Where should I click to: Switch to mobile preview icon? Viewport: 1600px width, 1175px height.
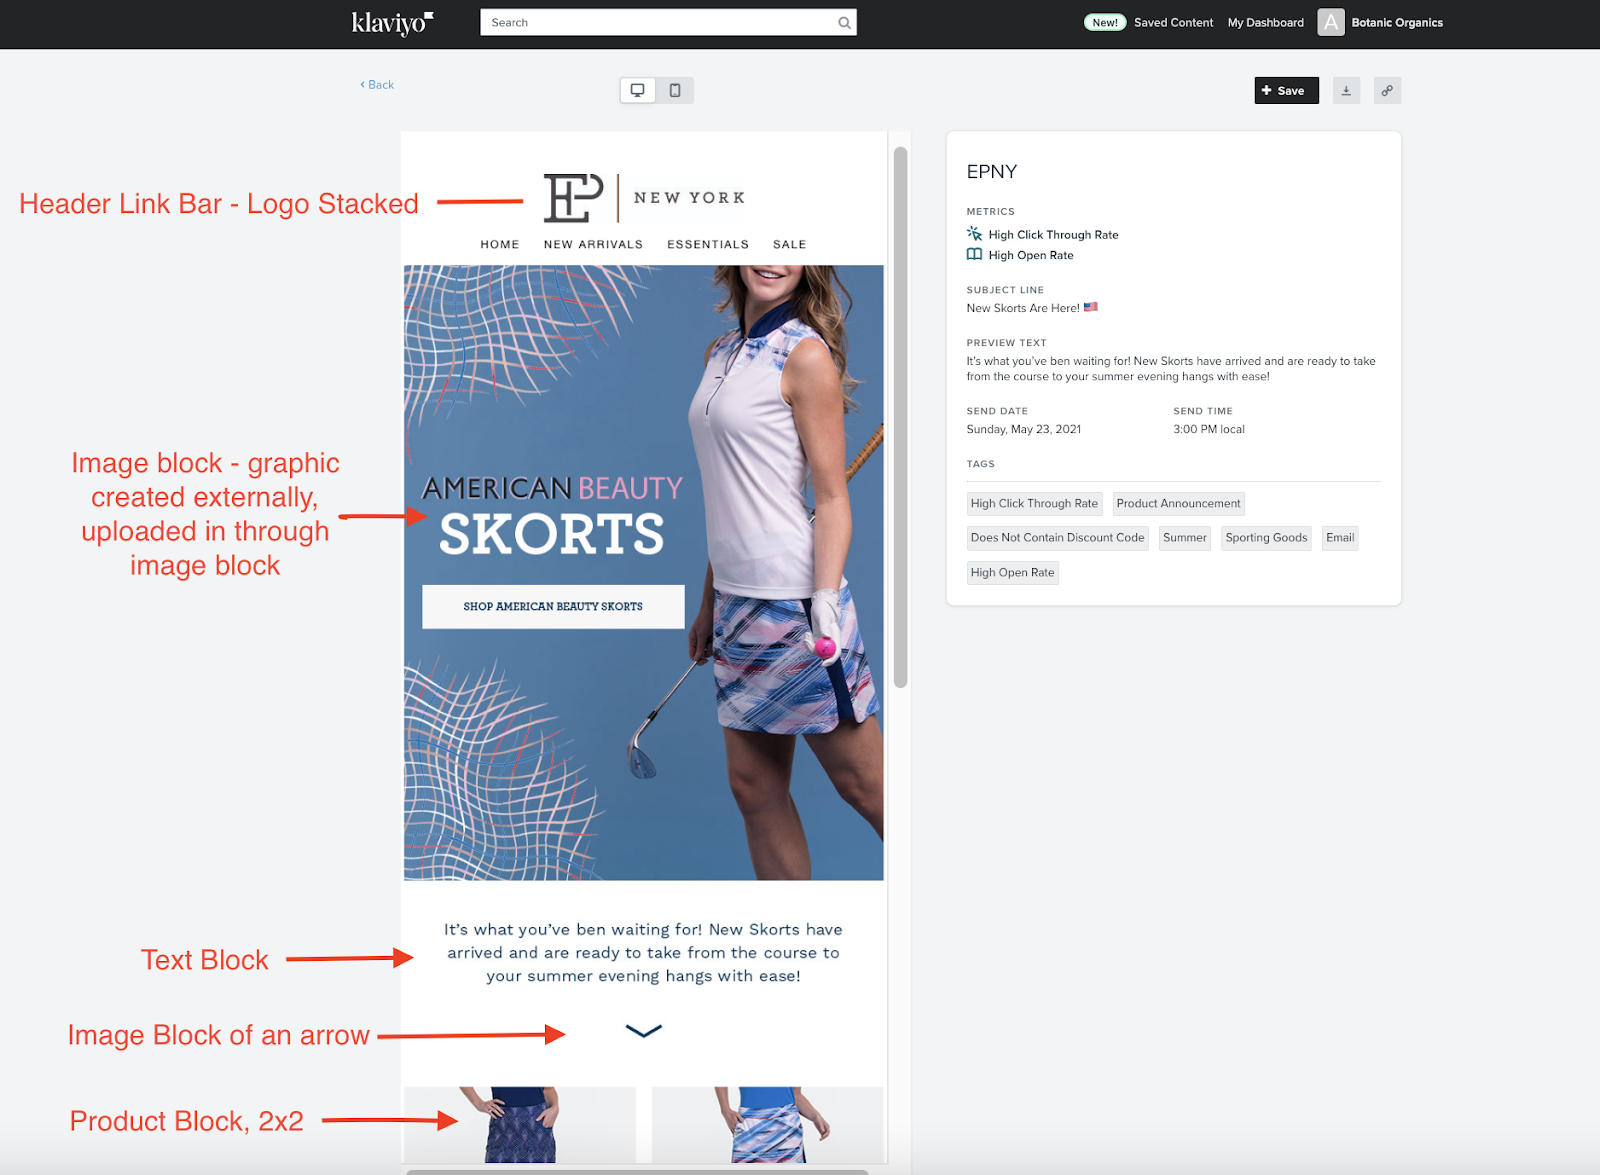[675, 90]
